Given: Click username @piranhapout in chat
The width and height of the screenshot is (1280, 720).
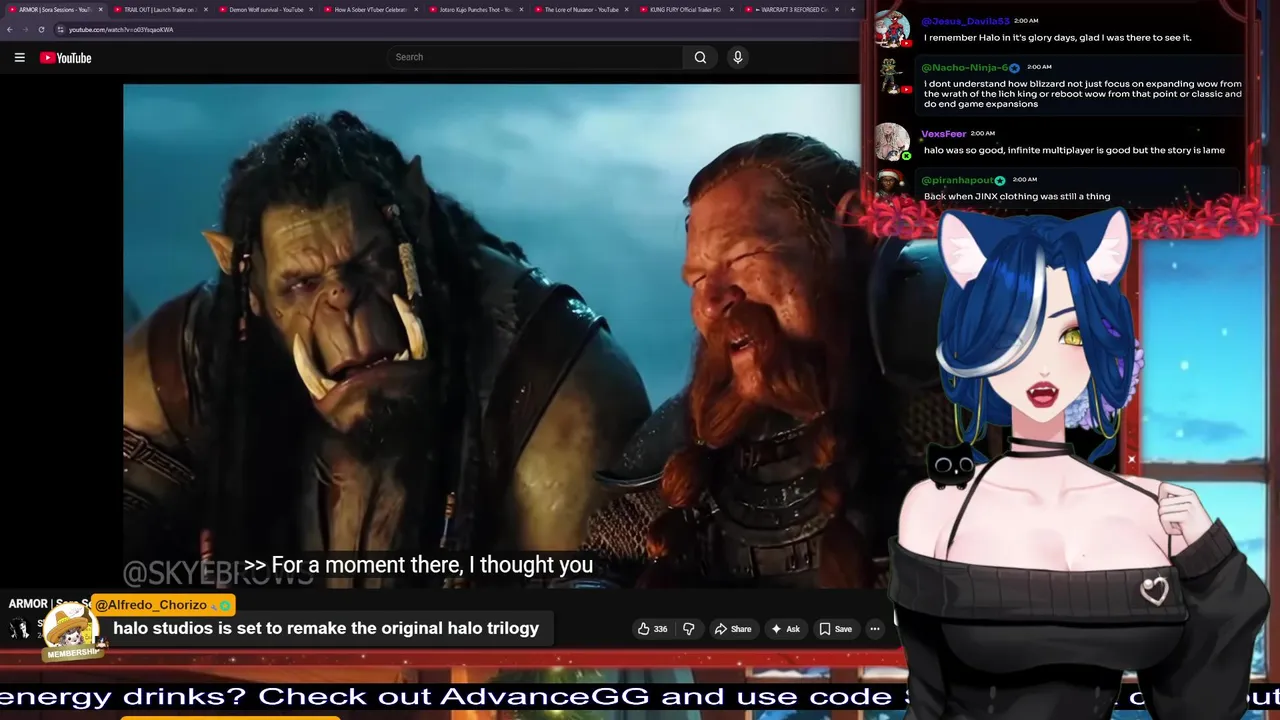Looking at the screenshot, I should [957, 180].
